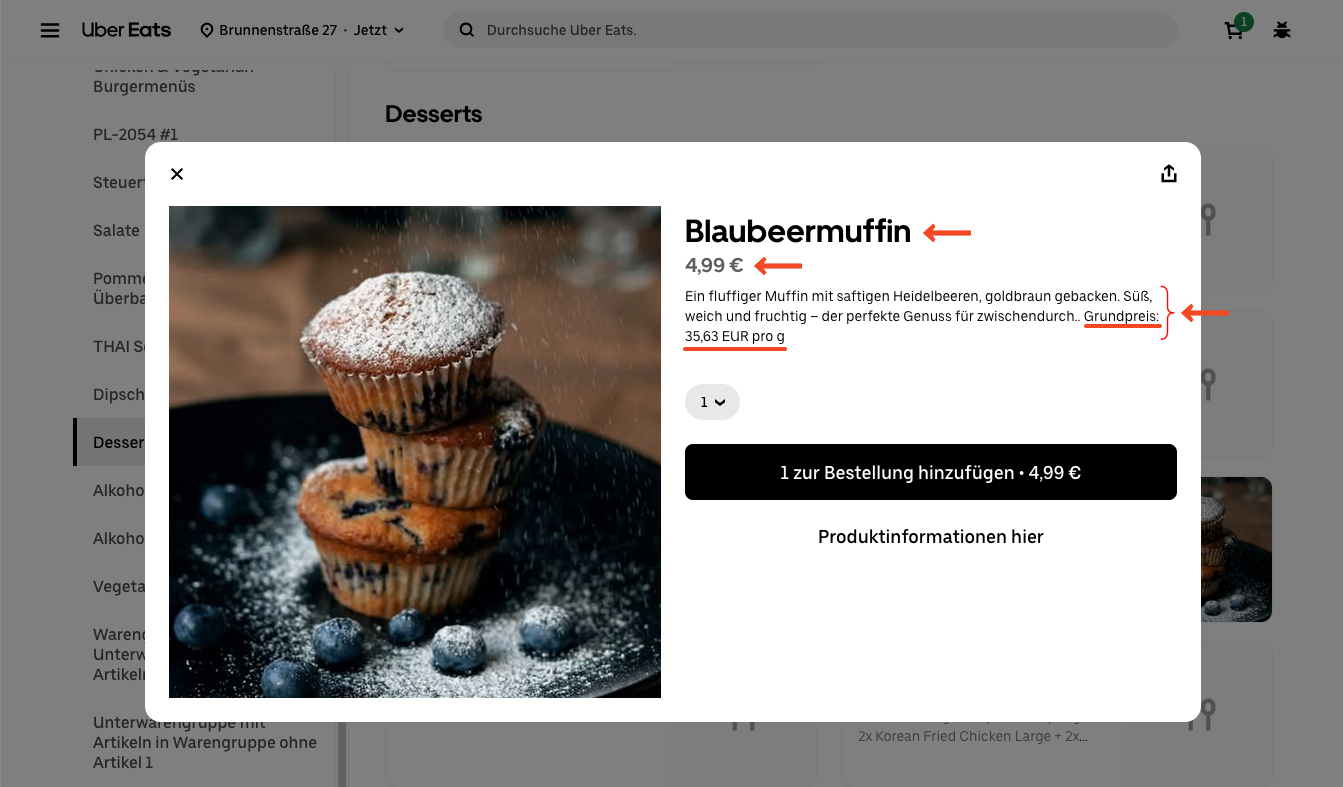Click the blueberry muffin product photo
This screenshot has height=787, width=1343.
click(415, 452)
